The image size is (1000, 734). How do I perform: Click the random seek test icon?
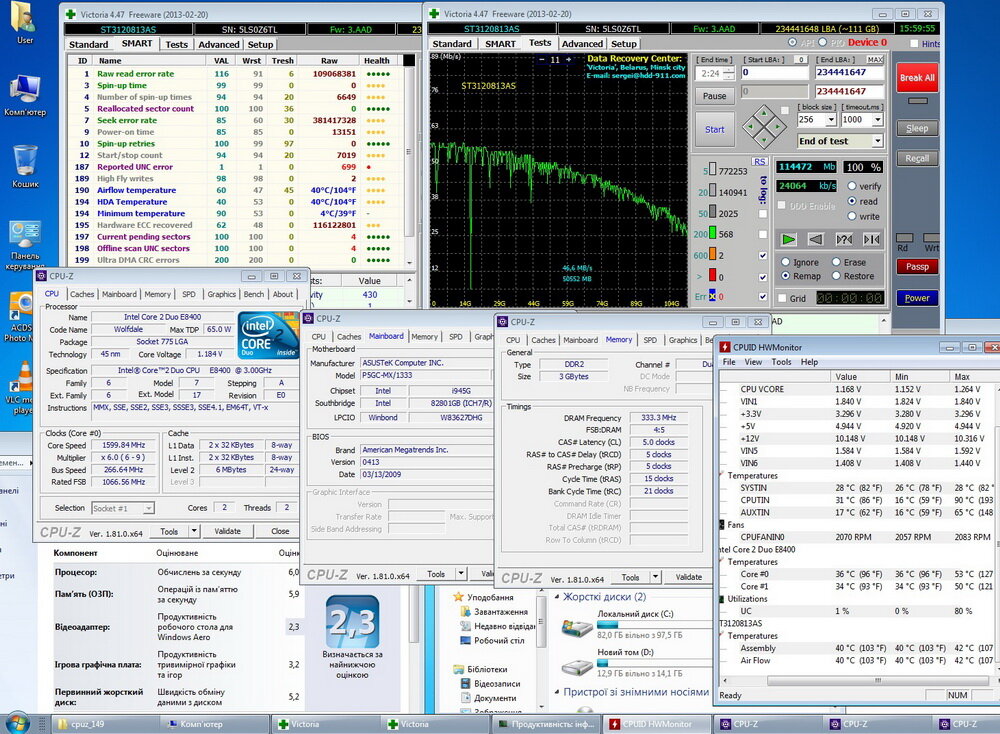click(844, 239)
